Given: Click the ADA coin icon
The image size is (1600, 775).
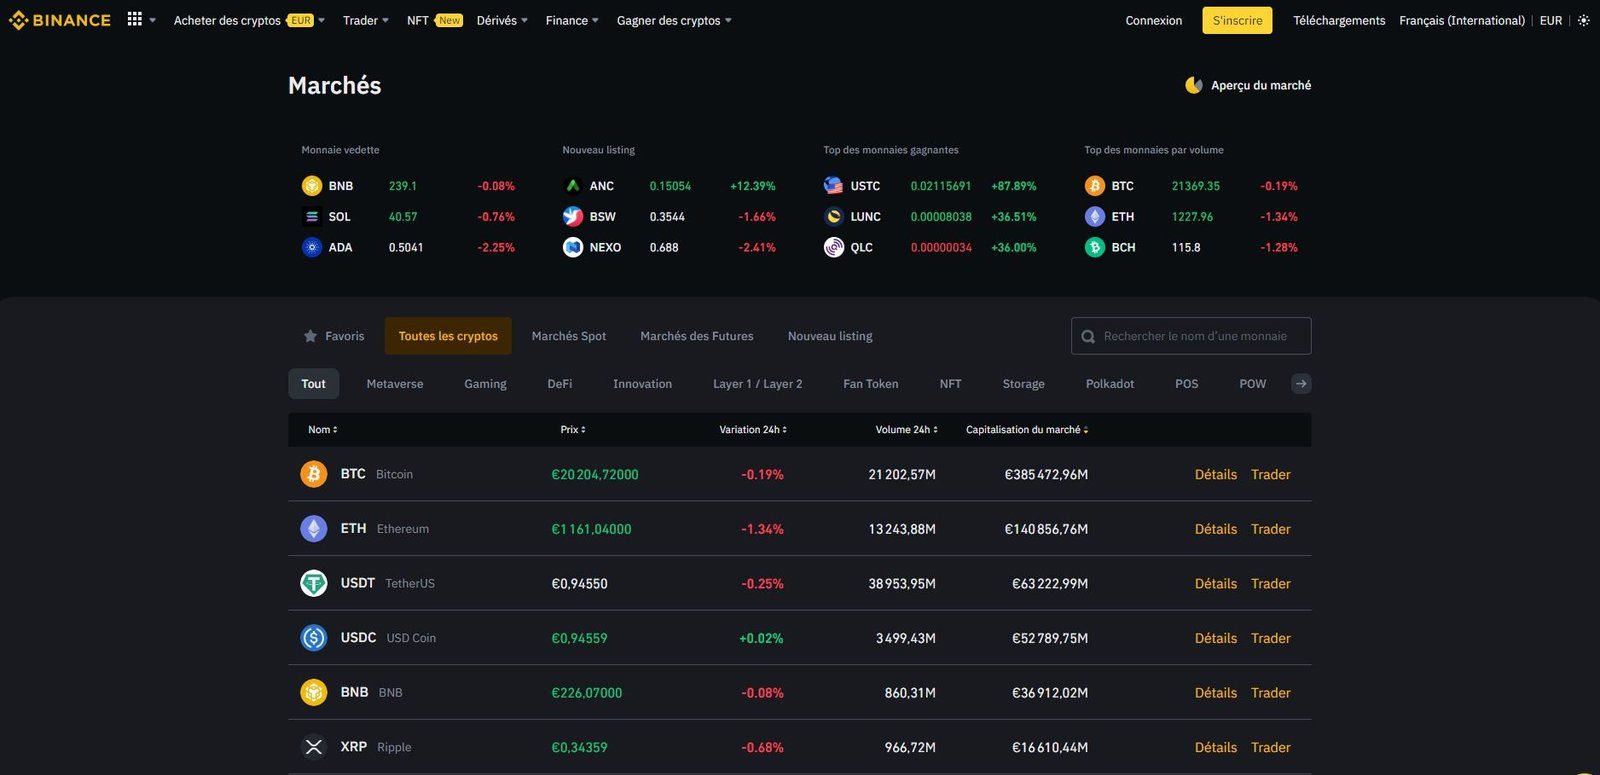Looking at the screenshot, I should [312, 247].
